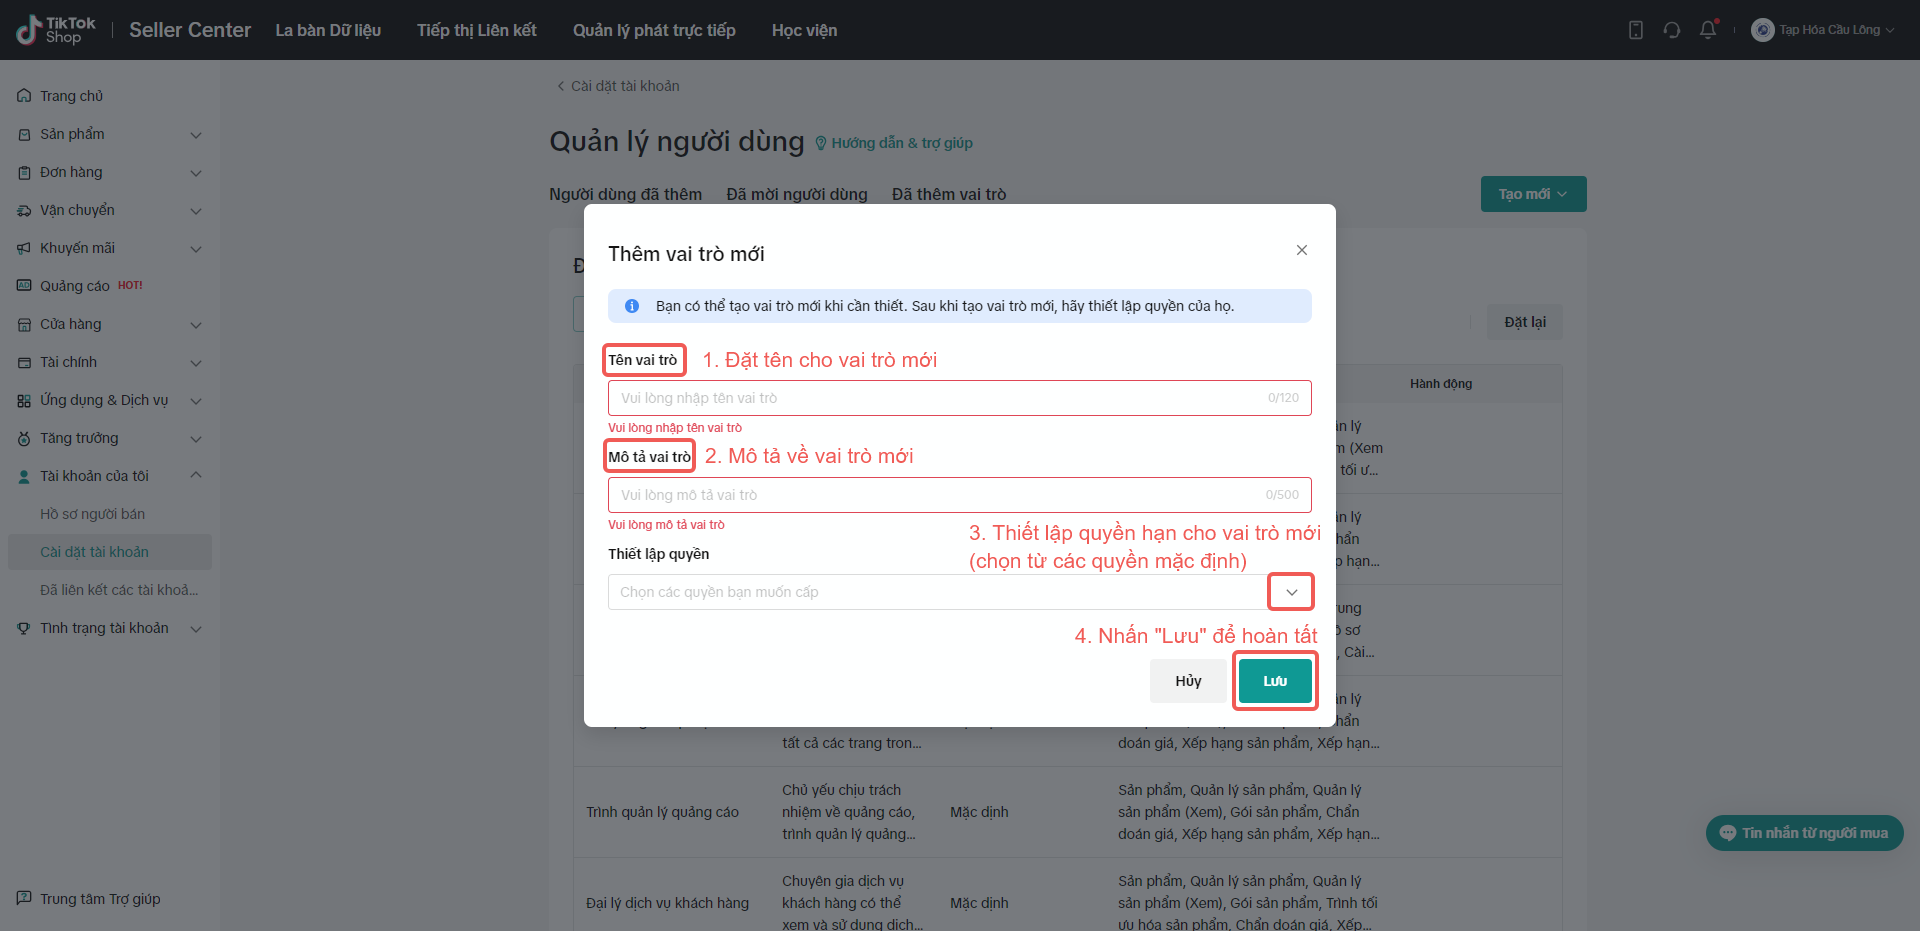Open the Thiết lập quyền permissions dropdown
This screenshot has width=1920, height=931.
click(960, 592)
